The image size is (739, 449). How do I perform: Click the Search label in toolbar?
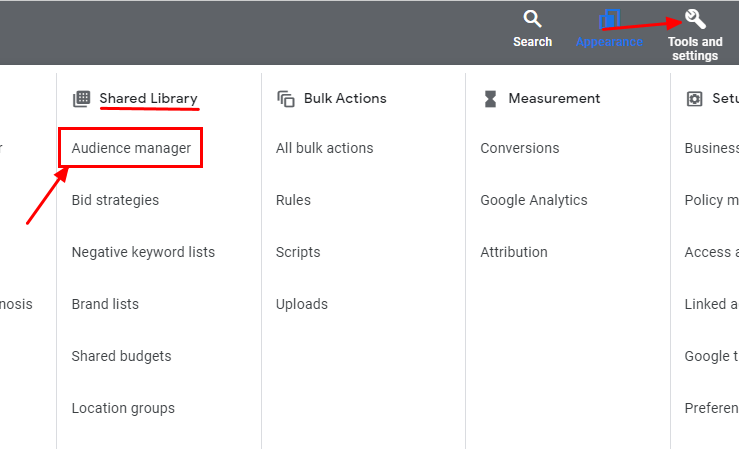(x=532, y=42)
